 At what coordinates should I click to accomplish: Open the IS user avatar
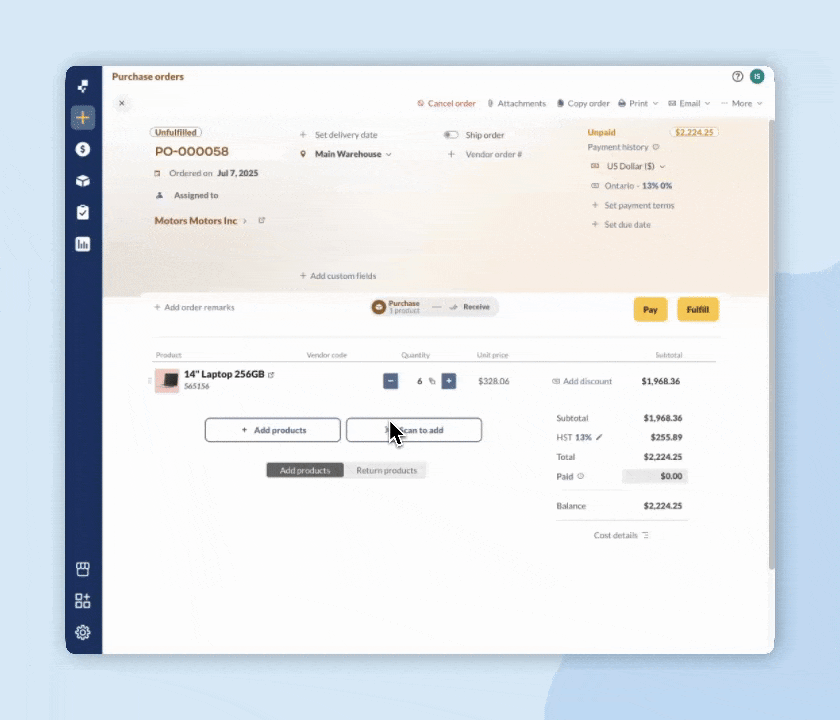pyautogui.click(x=757, y=77)
